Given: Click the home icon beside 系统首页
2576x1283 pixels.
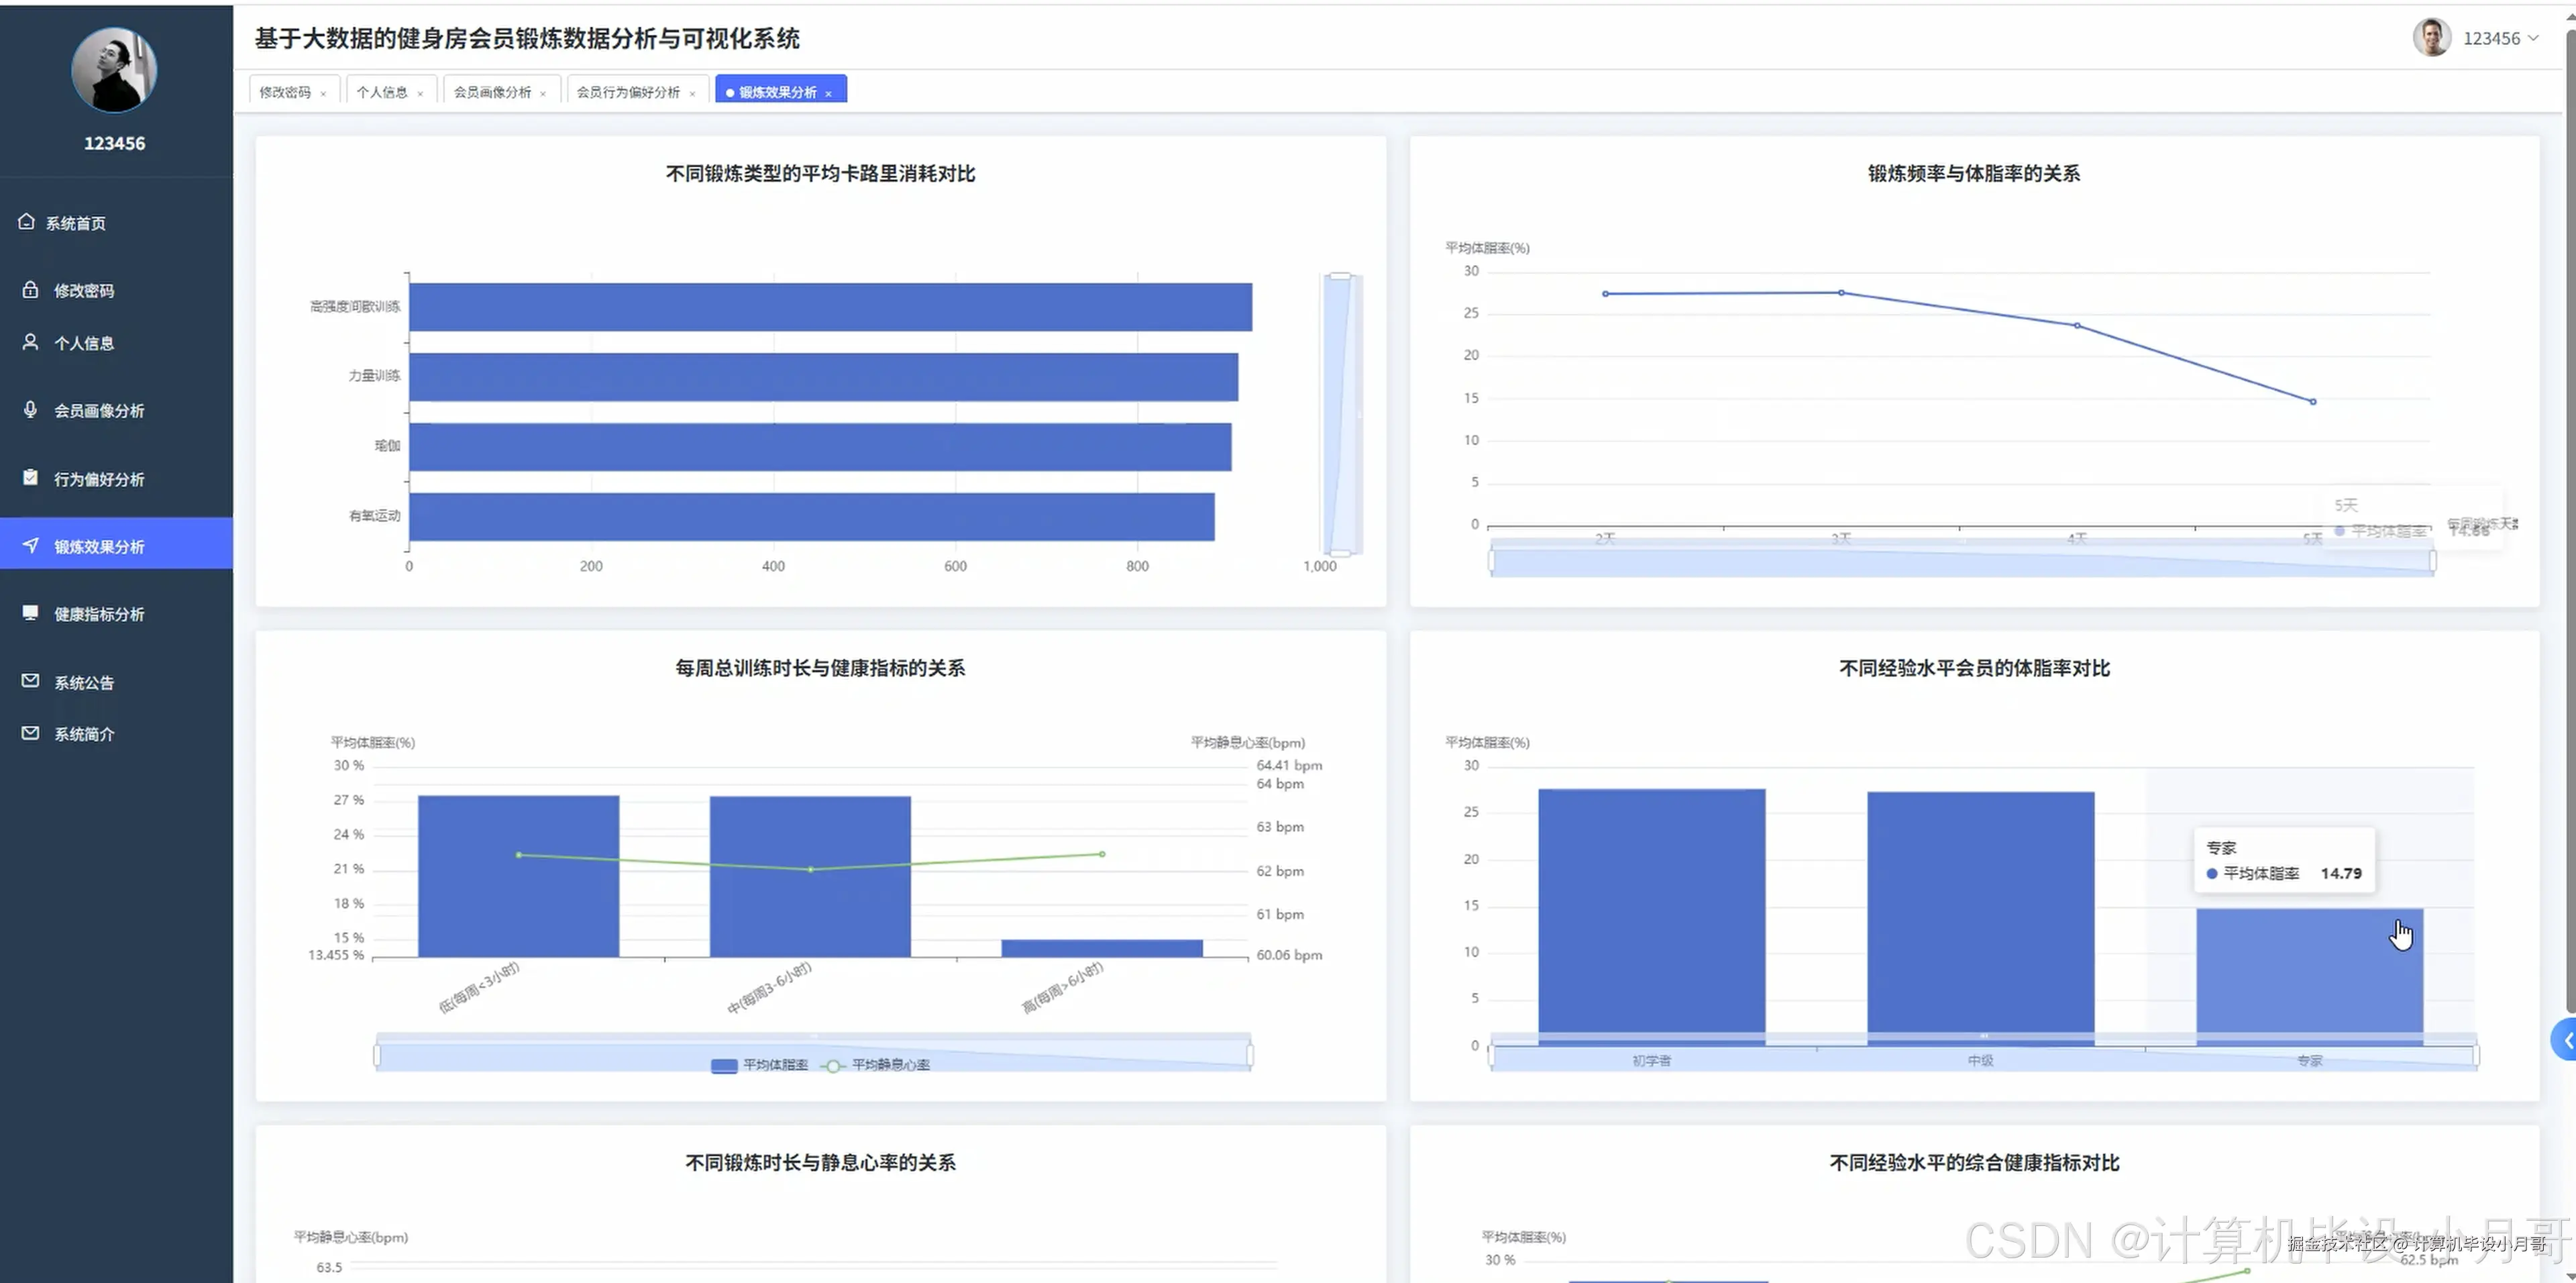Looking at the screenshot, I should pyautogui.click(x=26, y=221).
